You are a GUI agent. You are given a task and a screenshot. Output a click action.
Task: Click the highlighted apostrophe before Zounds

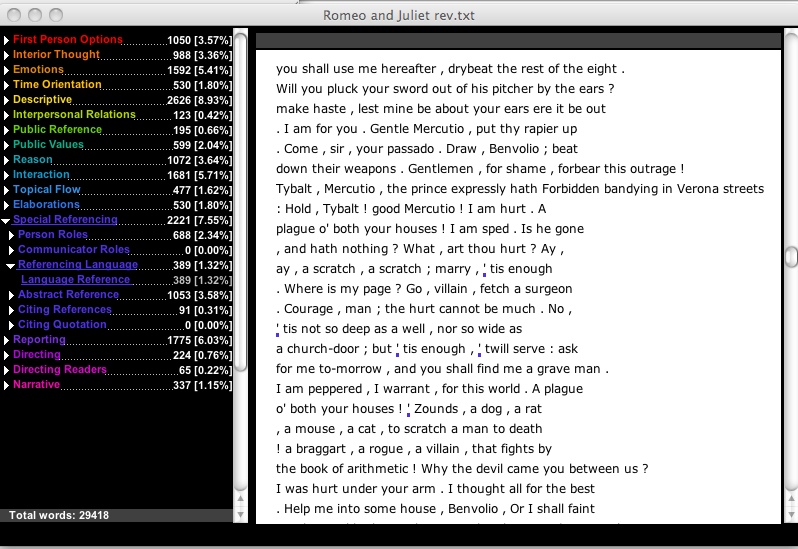click(408, 410)
